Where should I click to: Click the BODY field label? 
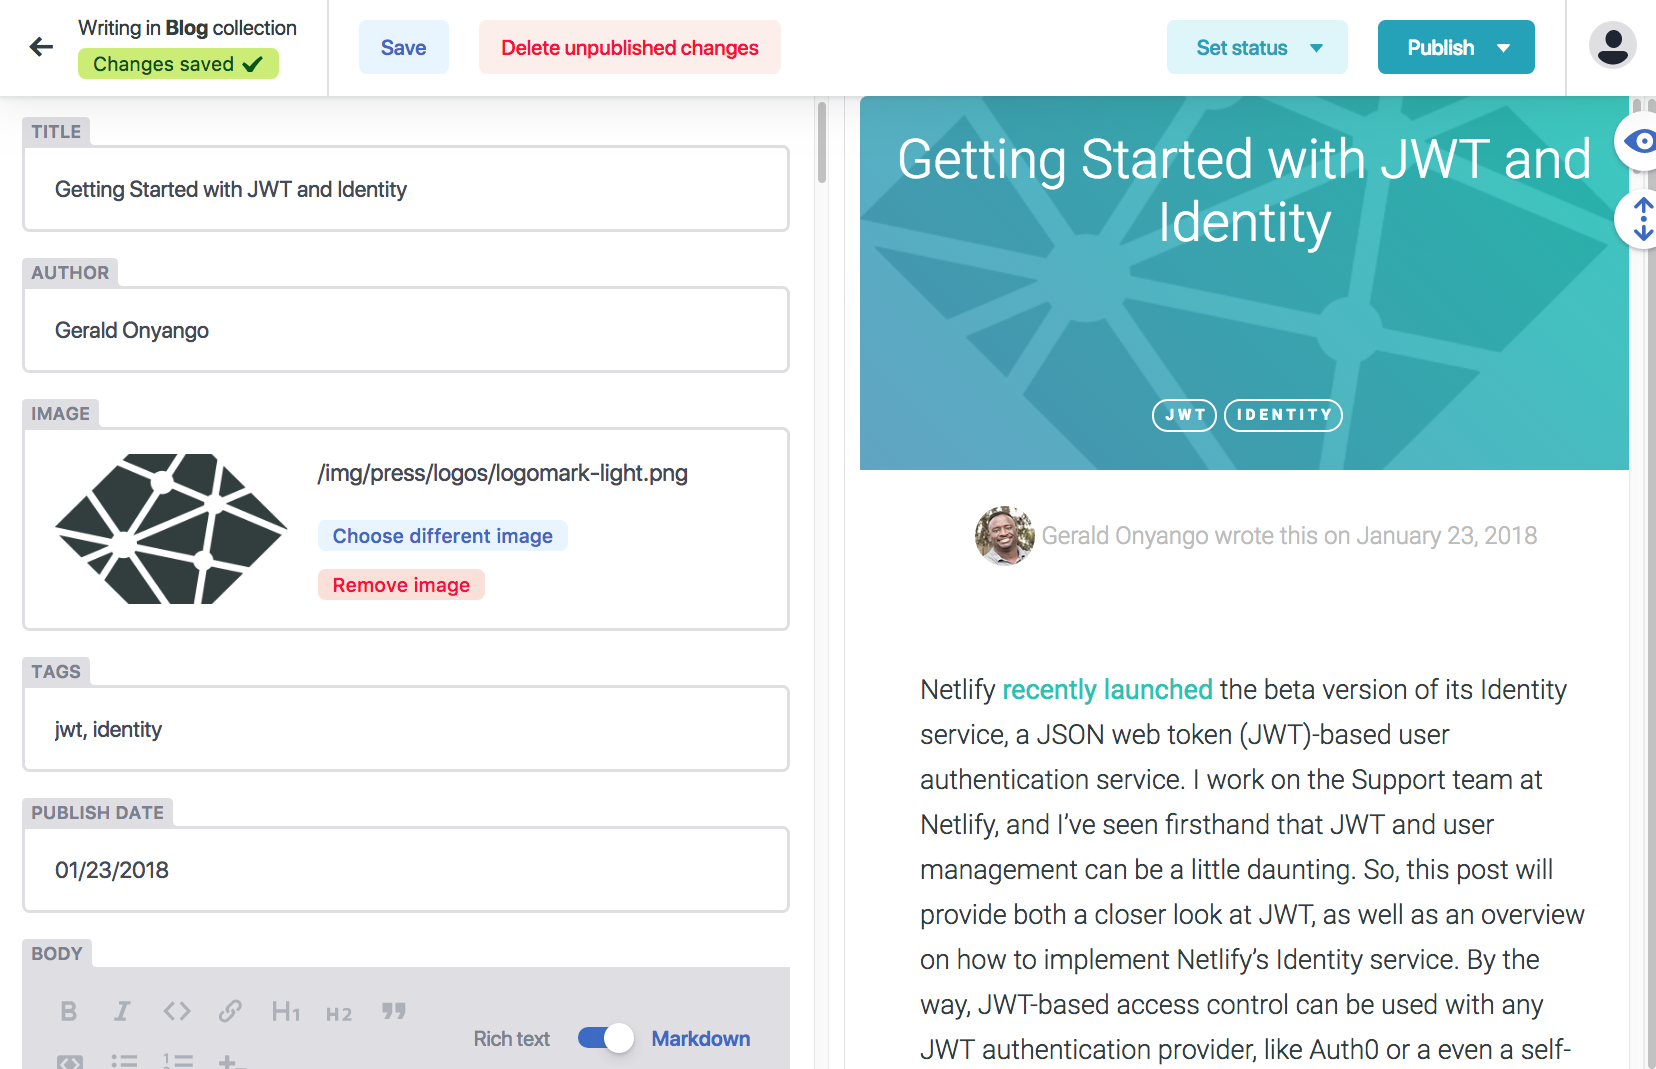pyautogui.click(x=57, y=953)
